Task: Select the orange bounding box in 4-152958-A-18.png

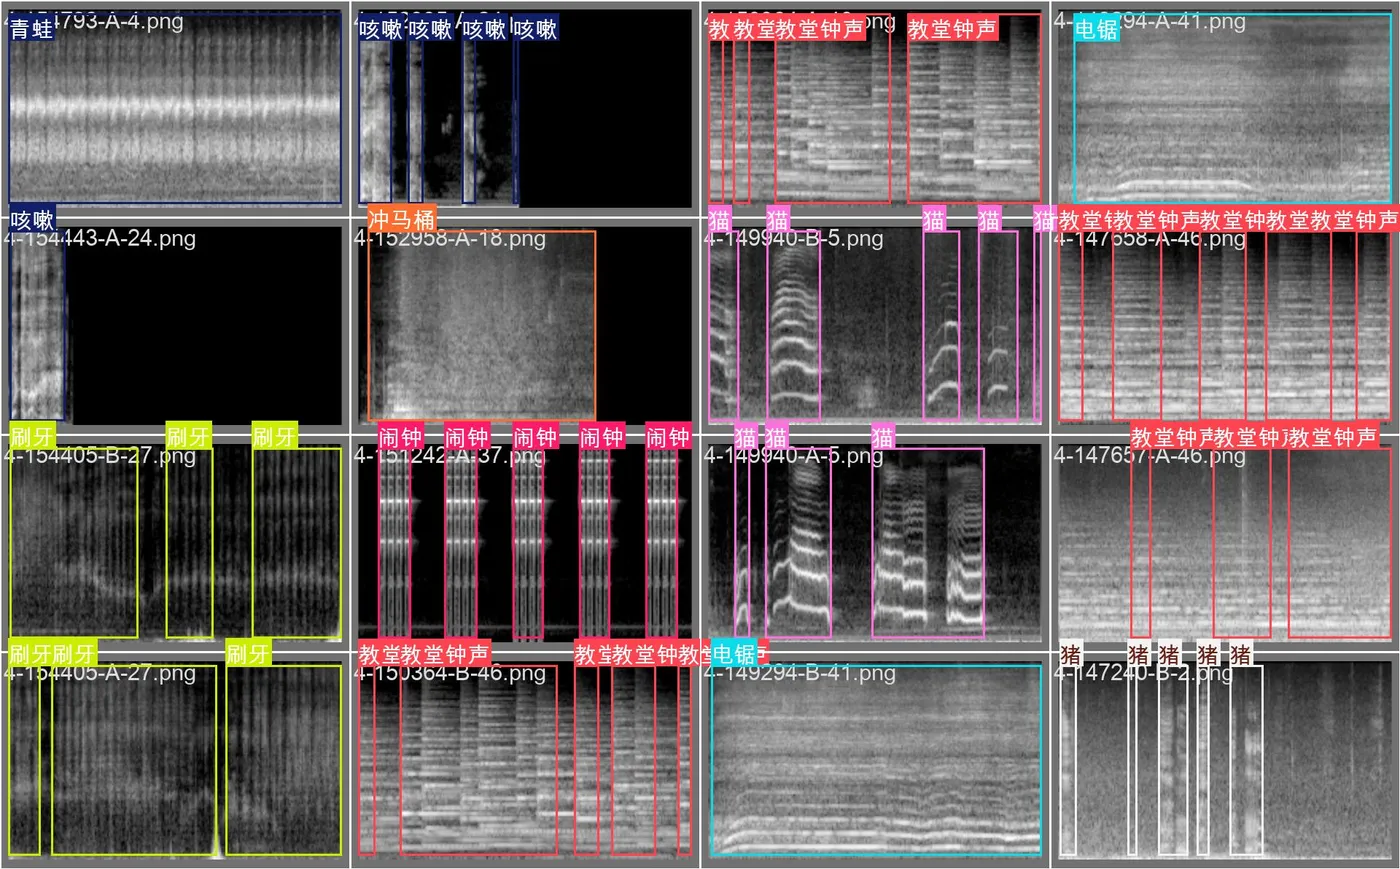Action: click(482, 326)
